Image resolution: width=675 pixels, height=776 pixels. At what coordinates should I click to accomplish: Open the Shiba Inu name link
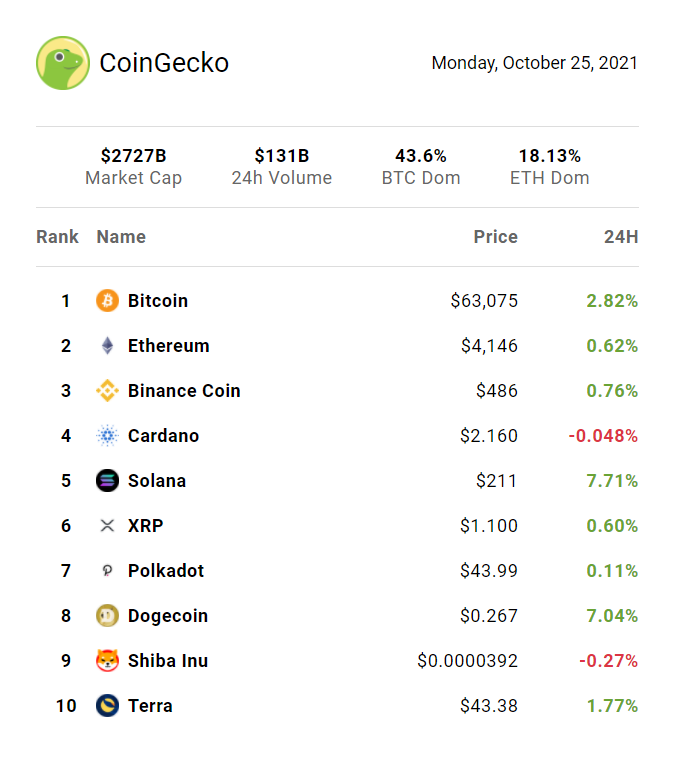coord(168,661)
